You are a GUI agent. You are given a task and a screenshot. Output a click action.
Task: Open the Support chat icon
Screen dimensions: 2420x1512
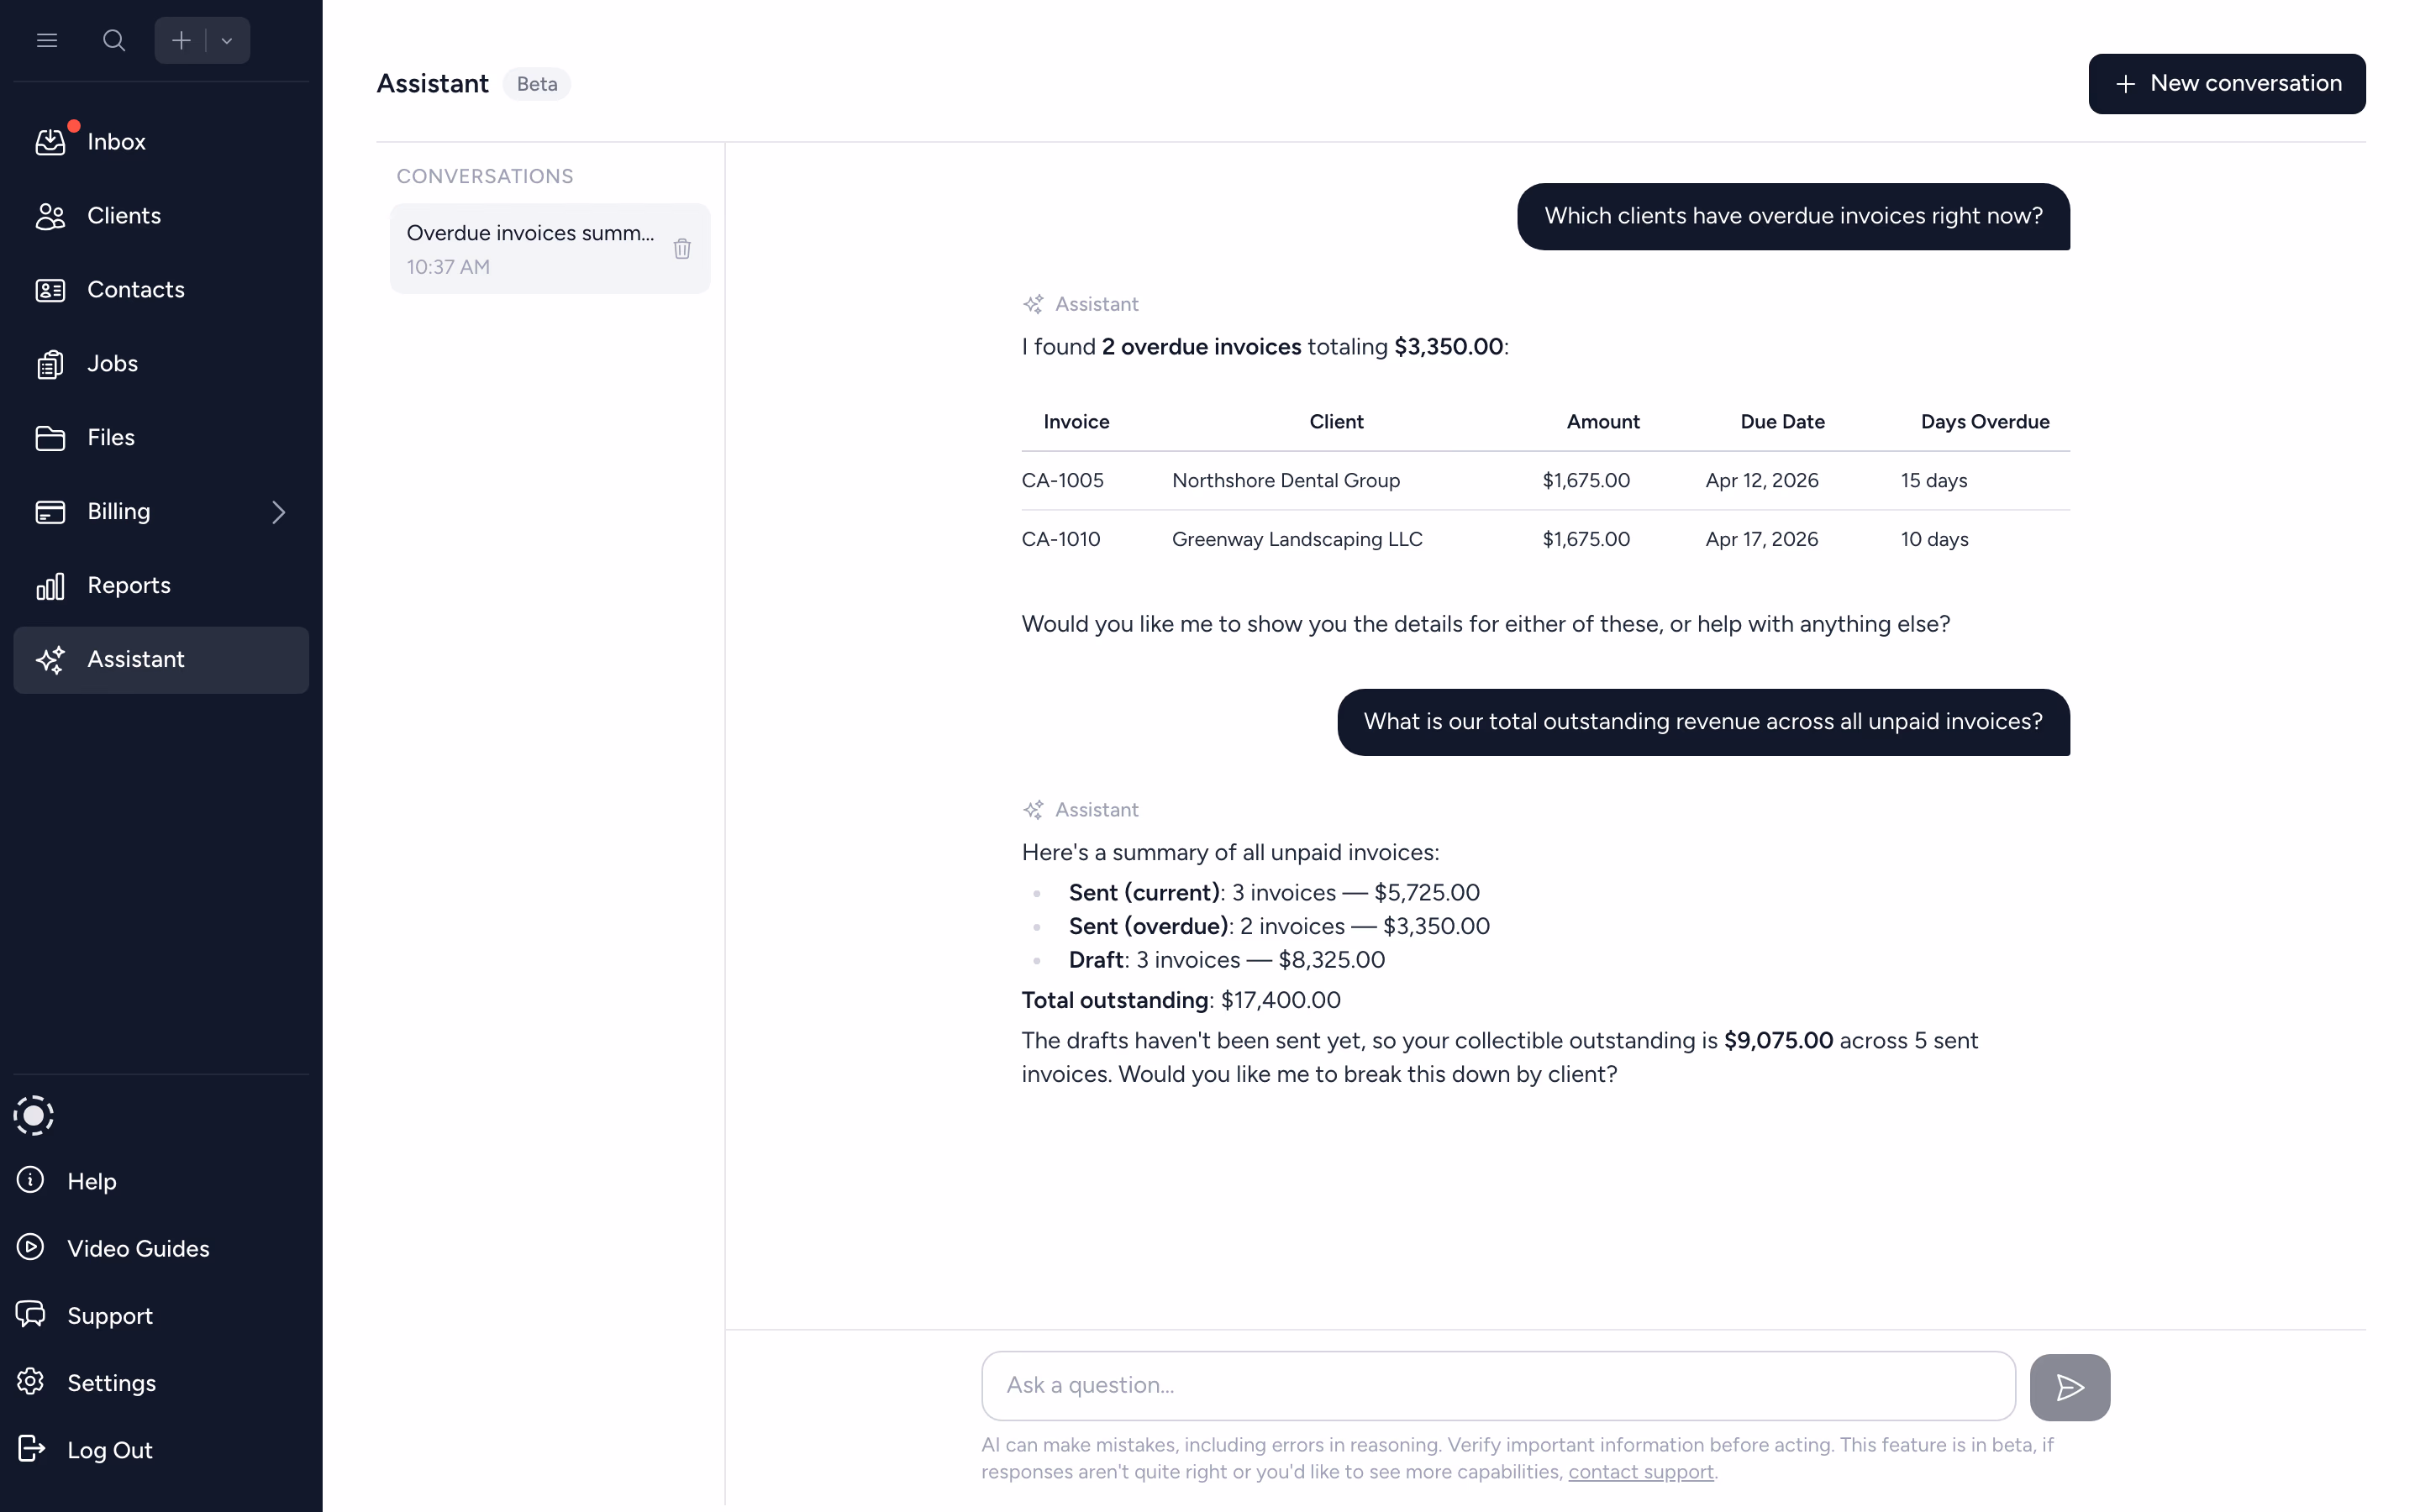[31, 1315]
